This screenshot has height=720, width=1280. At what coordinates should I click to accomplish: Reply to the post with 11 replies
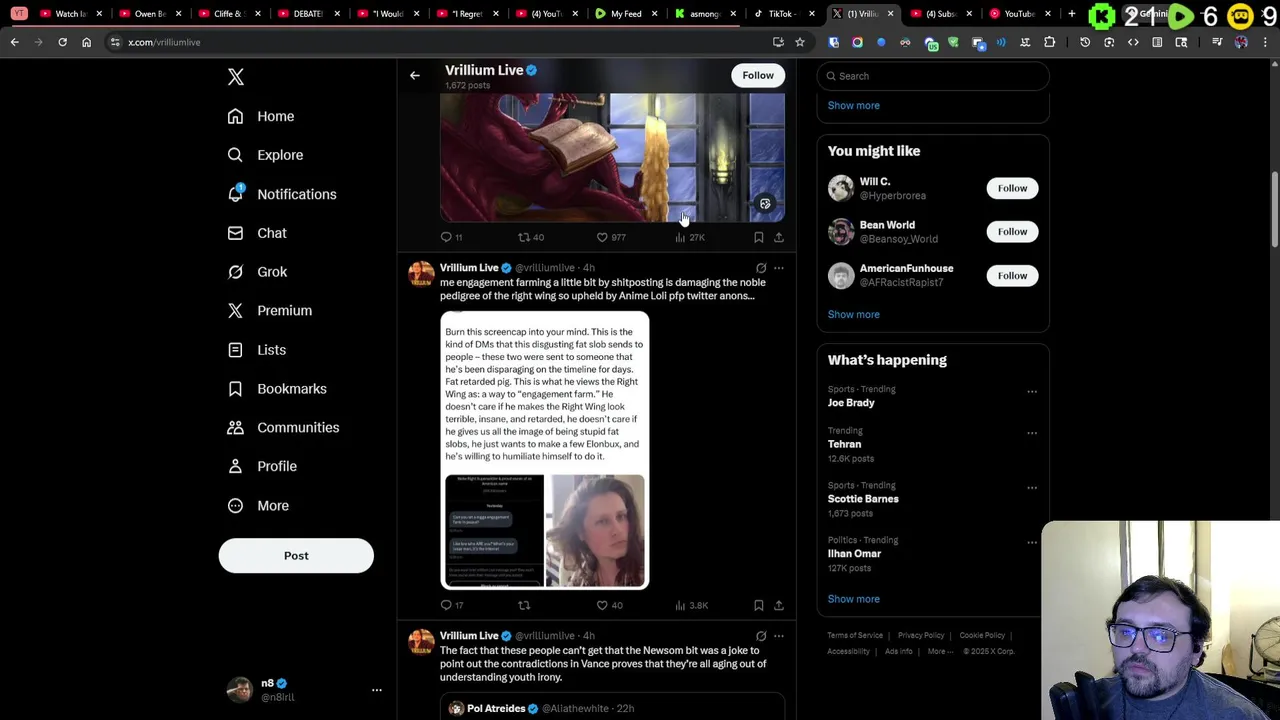pyautogui.click(x=451, y=238)
